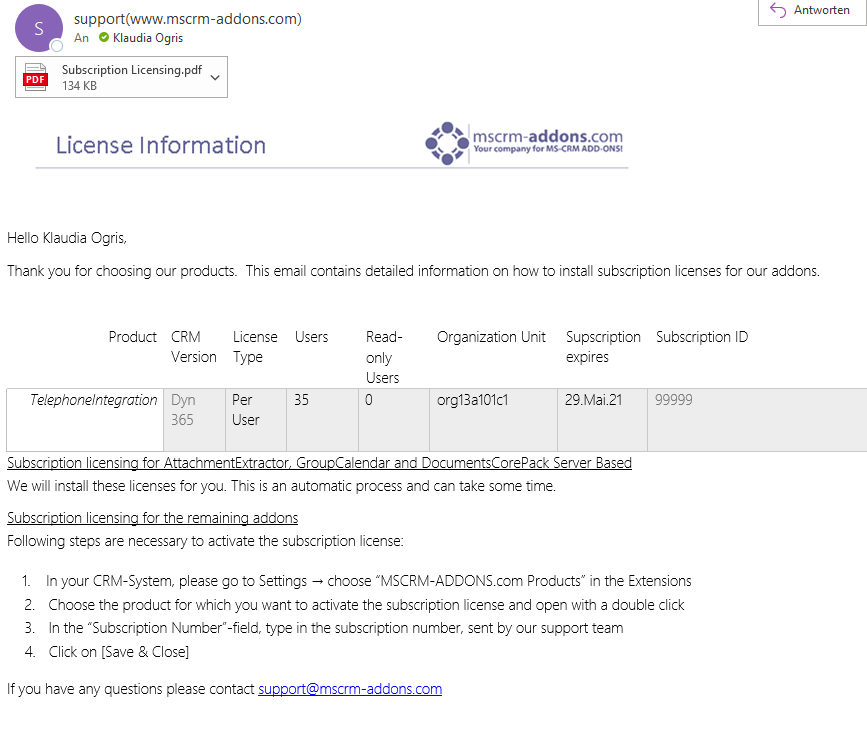The width and height of the screenshot is (867, 738).
Task: Open the support@mscrm-addons.com email link
Action: (x=350, y=689)
